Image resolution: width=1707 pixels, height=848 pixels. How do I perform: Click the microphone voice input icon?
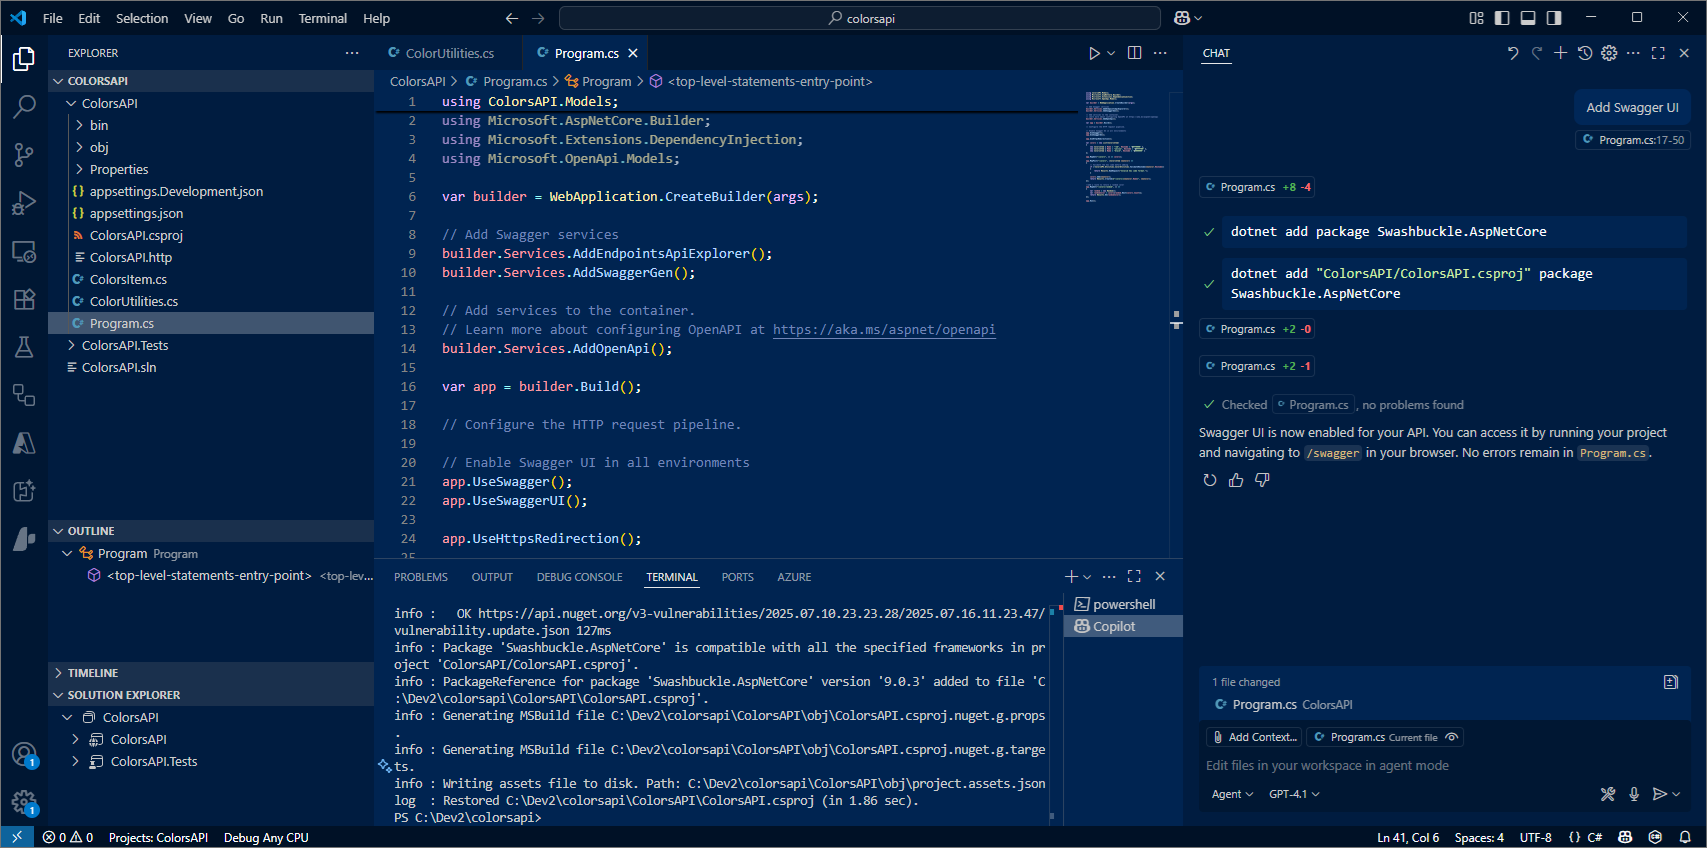[x=1634, y=794]
